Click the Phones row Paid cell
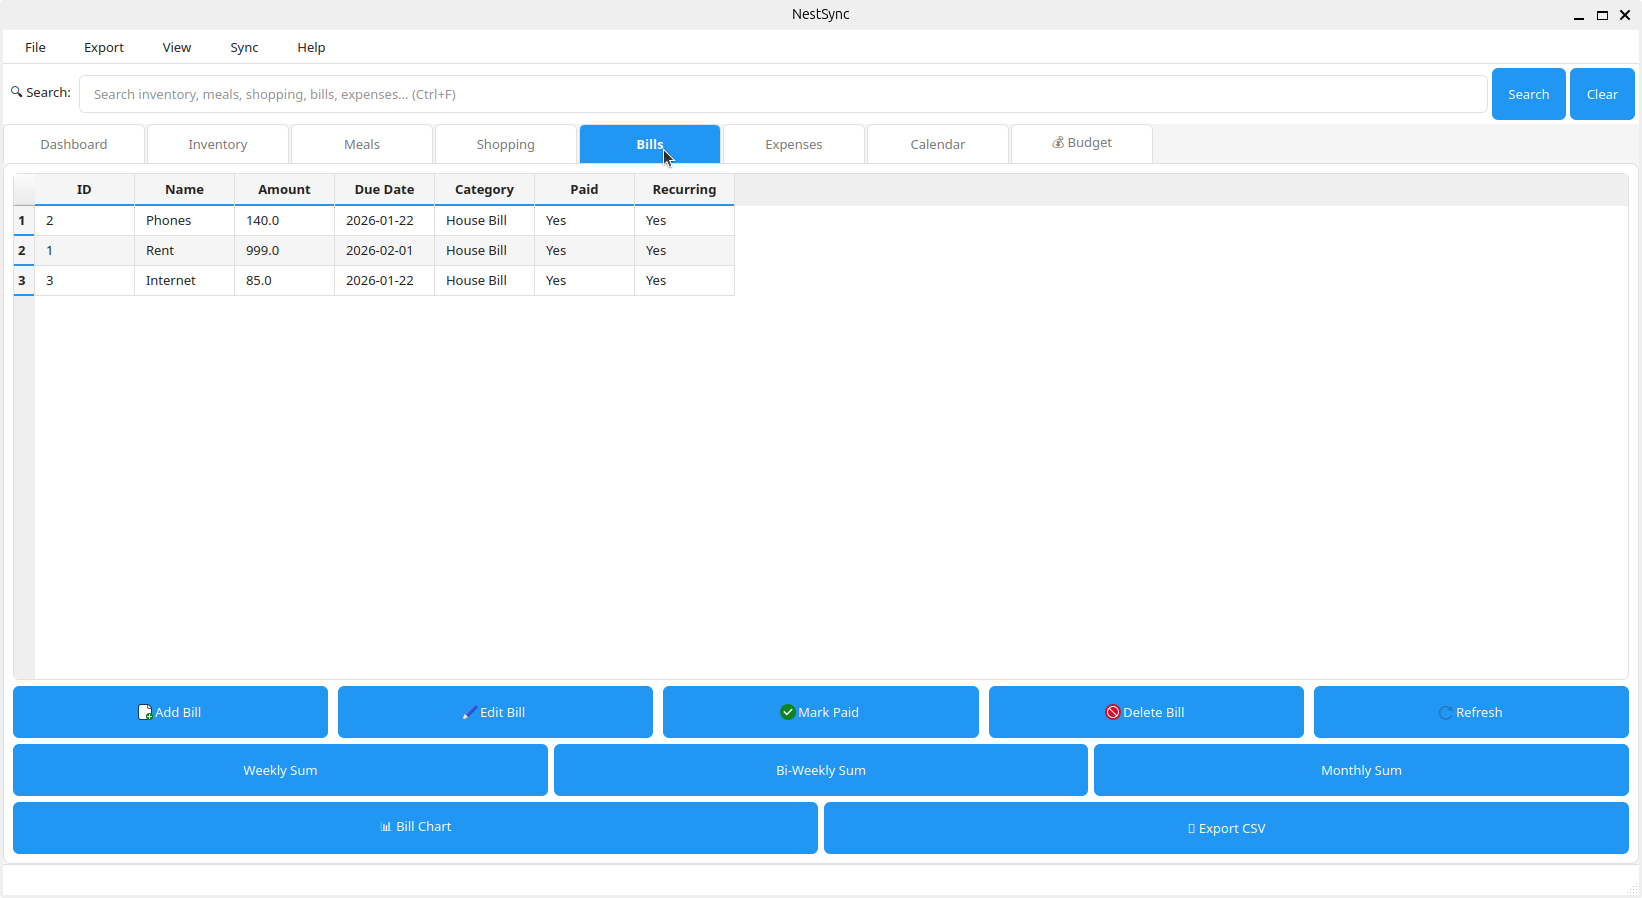 tap(584, 220)
